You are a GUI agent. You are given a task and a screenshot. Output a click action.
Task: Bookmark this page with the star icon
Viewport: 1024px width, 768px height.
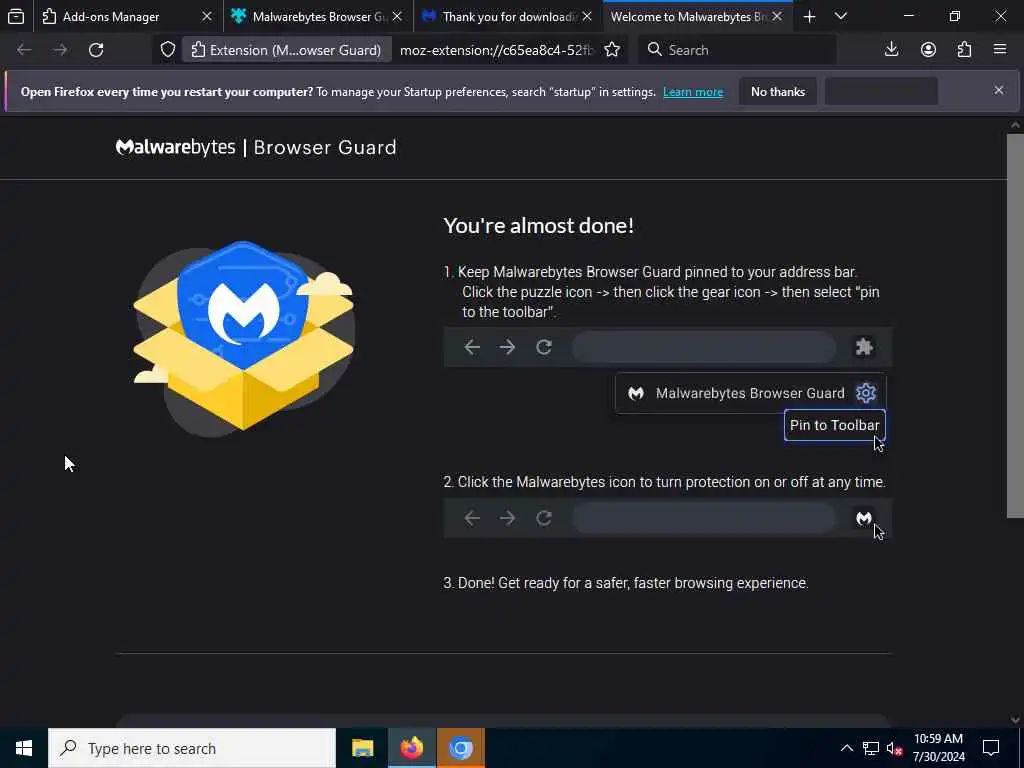click(612, 50)
